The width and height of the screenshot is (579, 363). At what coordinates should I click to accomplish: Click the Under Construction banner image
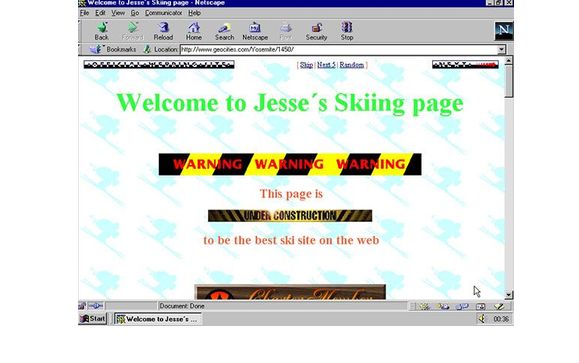click(290, 216)
